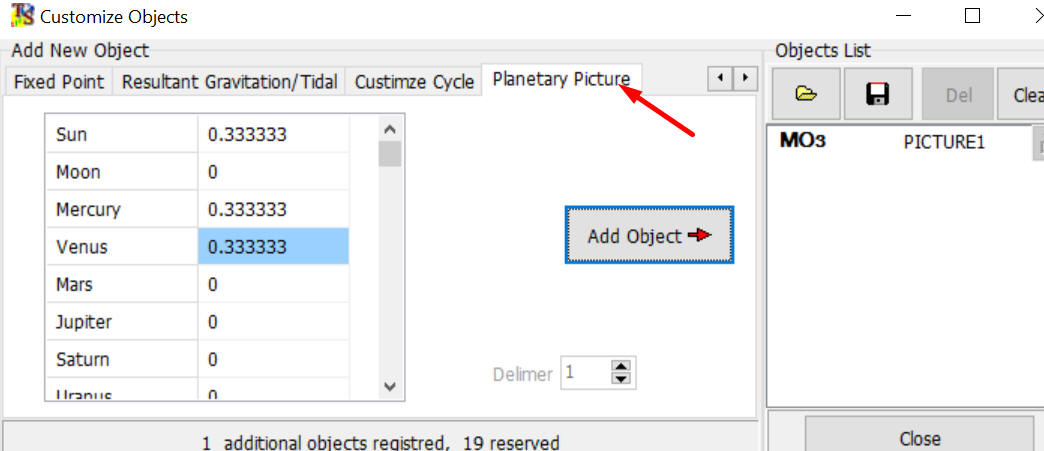The image size is (1044, 451).
Task: Increase the Delimer value with up arrow
Action: 622,368
